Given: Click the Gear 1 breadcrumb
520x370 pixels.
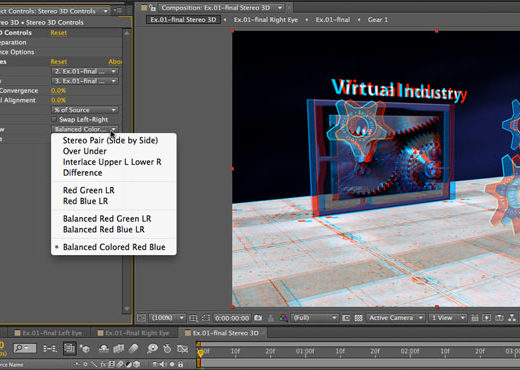Looking at the screenshot, I should click(x=378, y=20).
